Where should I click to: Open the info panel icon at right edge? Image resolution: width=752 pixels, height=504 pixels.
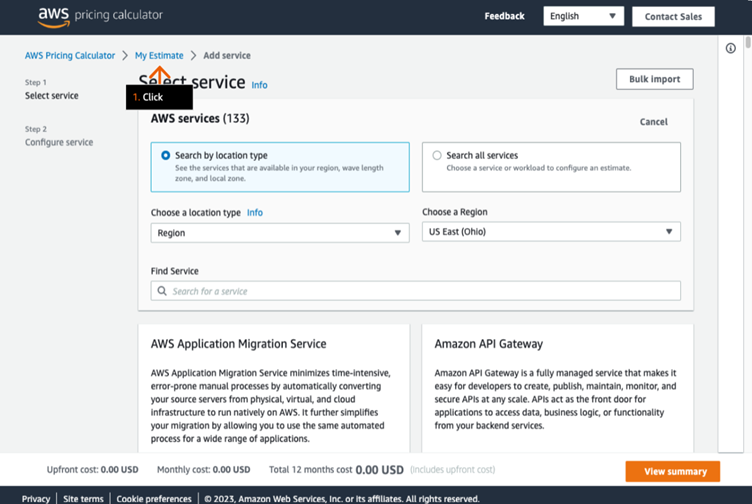click(x=731, y=48)
